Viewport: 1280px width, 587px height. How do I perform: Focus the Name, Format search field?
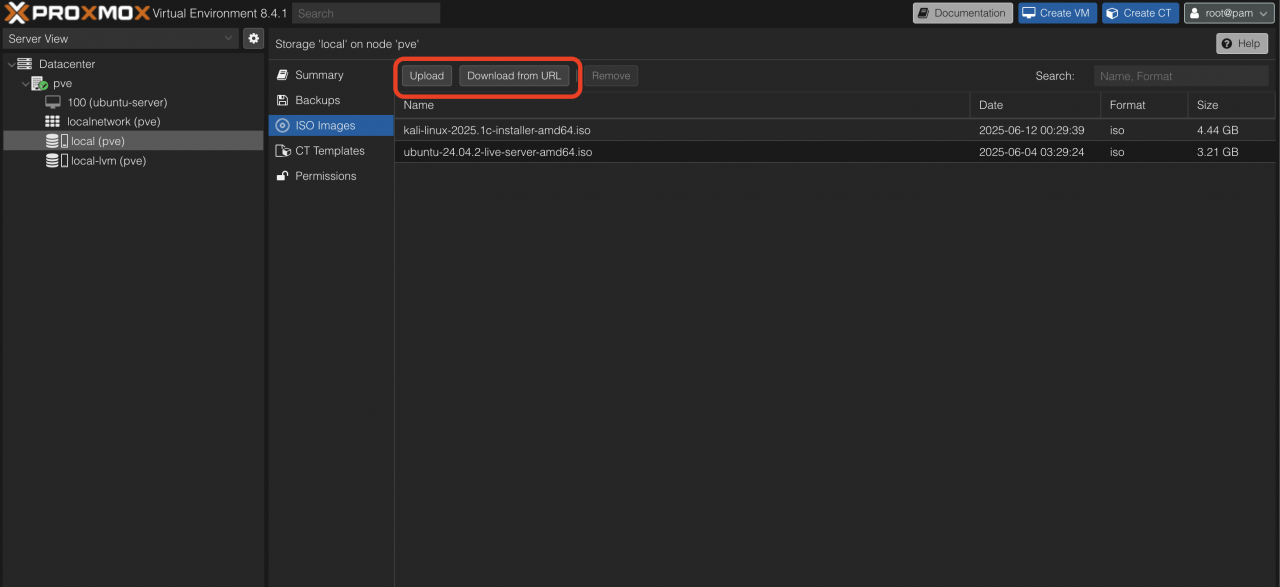1181,76
